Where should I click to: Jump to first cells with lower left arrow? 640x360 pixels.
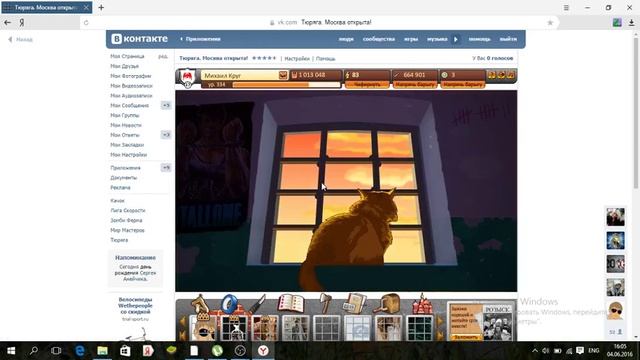[182, 335]
